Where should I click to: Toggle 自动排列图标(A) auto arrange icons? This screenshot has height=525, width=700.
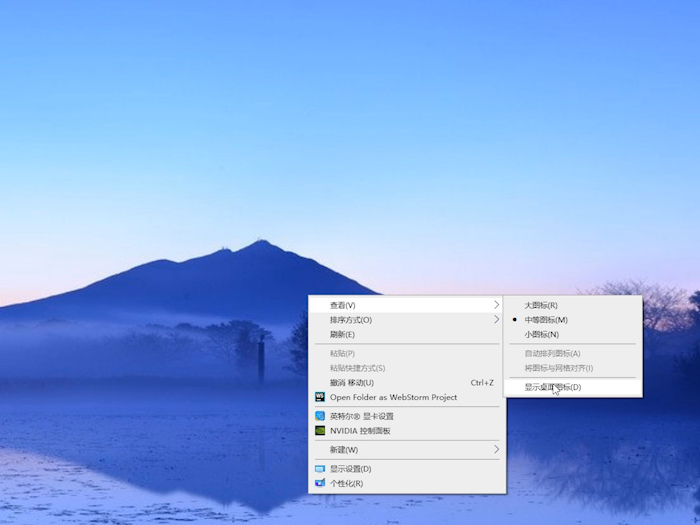(x=552, y=353)
